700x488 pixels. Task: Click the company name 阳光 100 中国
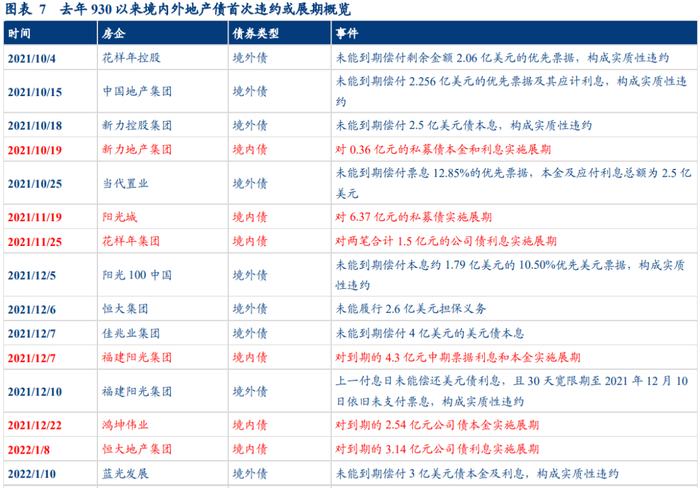click(x=137, y=275)
